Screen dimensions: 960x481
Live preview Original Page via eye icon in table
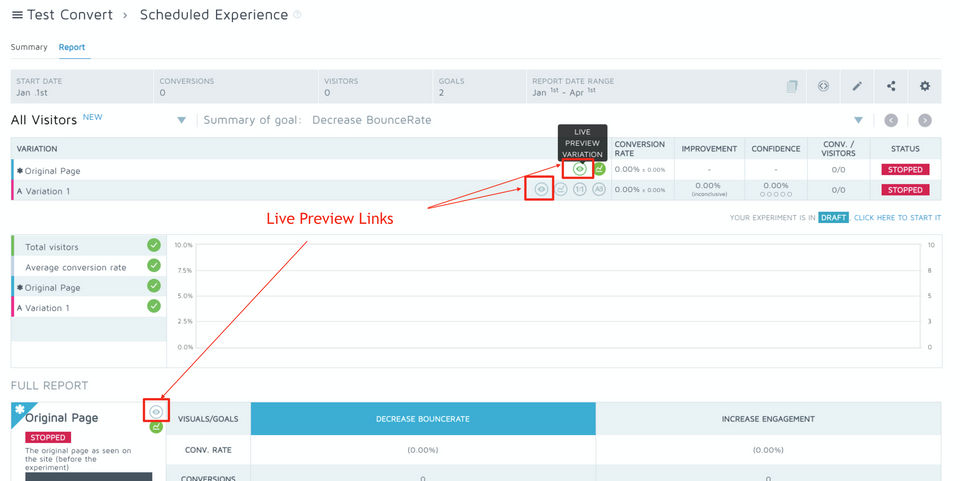579,169
